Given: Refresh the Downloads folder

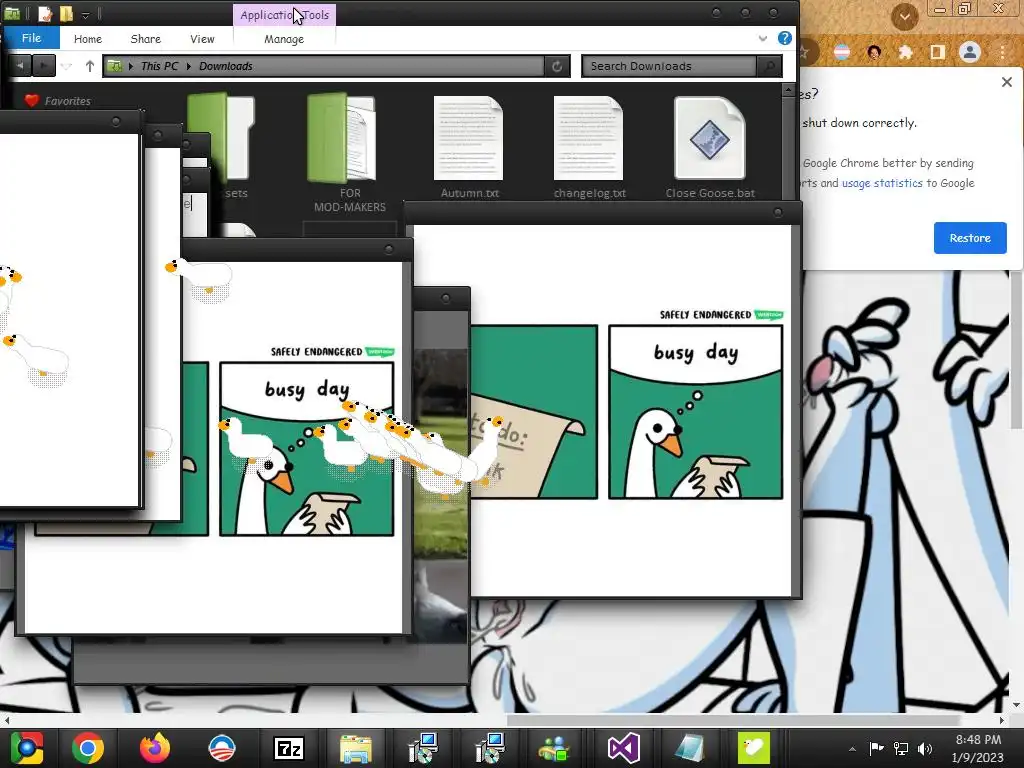Looking at the screenshot, I should [x=557, y=66].
